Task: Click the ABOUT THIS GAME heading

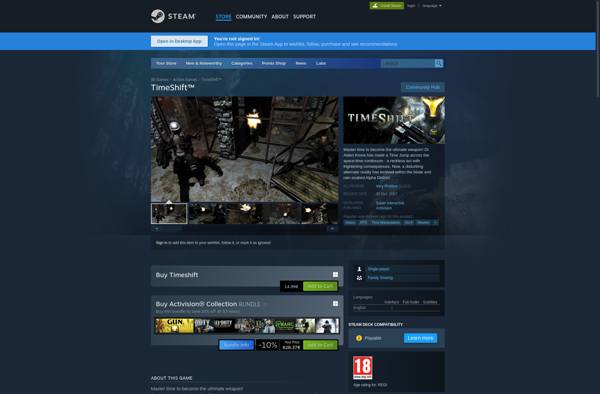Action: tap(171, 378)
